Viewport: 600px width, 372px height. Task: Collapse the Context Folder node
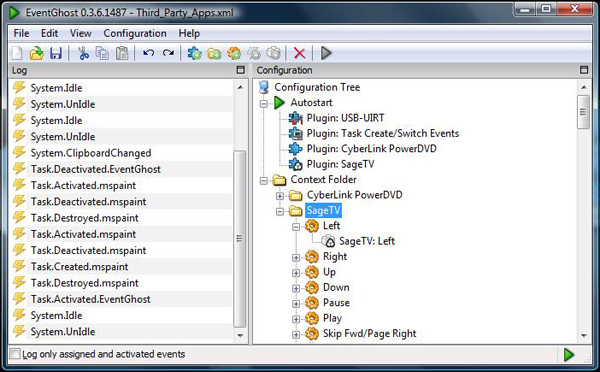264,181
